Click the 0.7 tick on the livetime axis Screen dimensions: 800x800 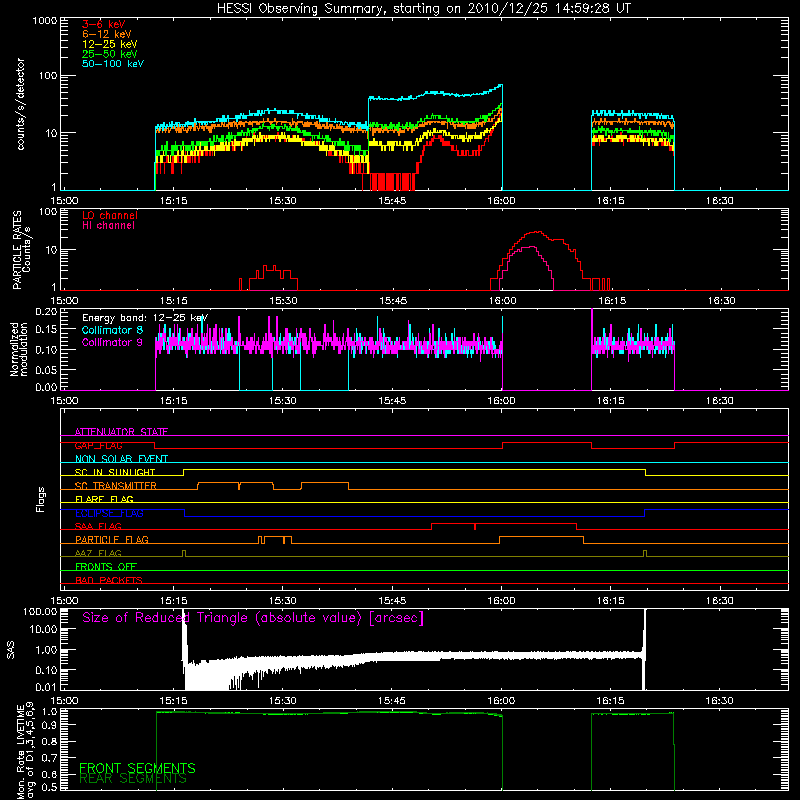pos(49,758)
